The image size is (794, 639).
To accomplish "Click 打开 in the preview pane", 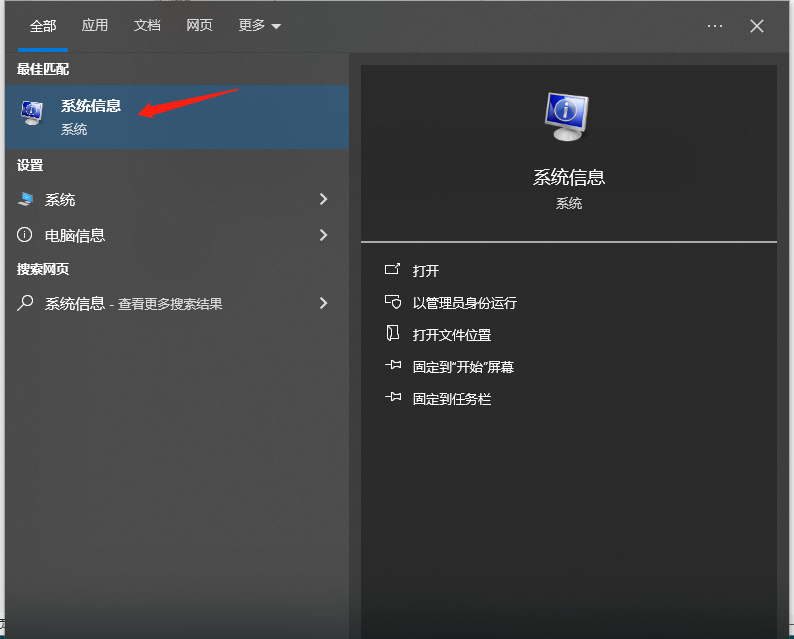I will pyautogui.click(x=425, y=271).
